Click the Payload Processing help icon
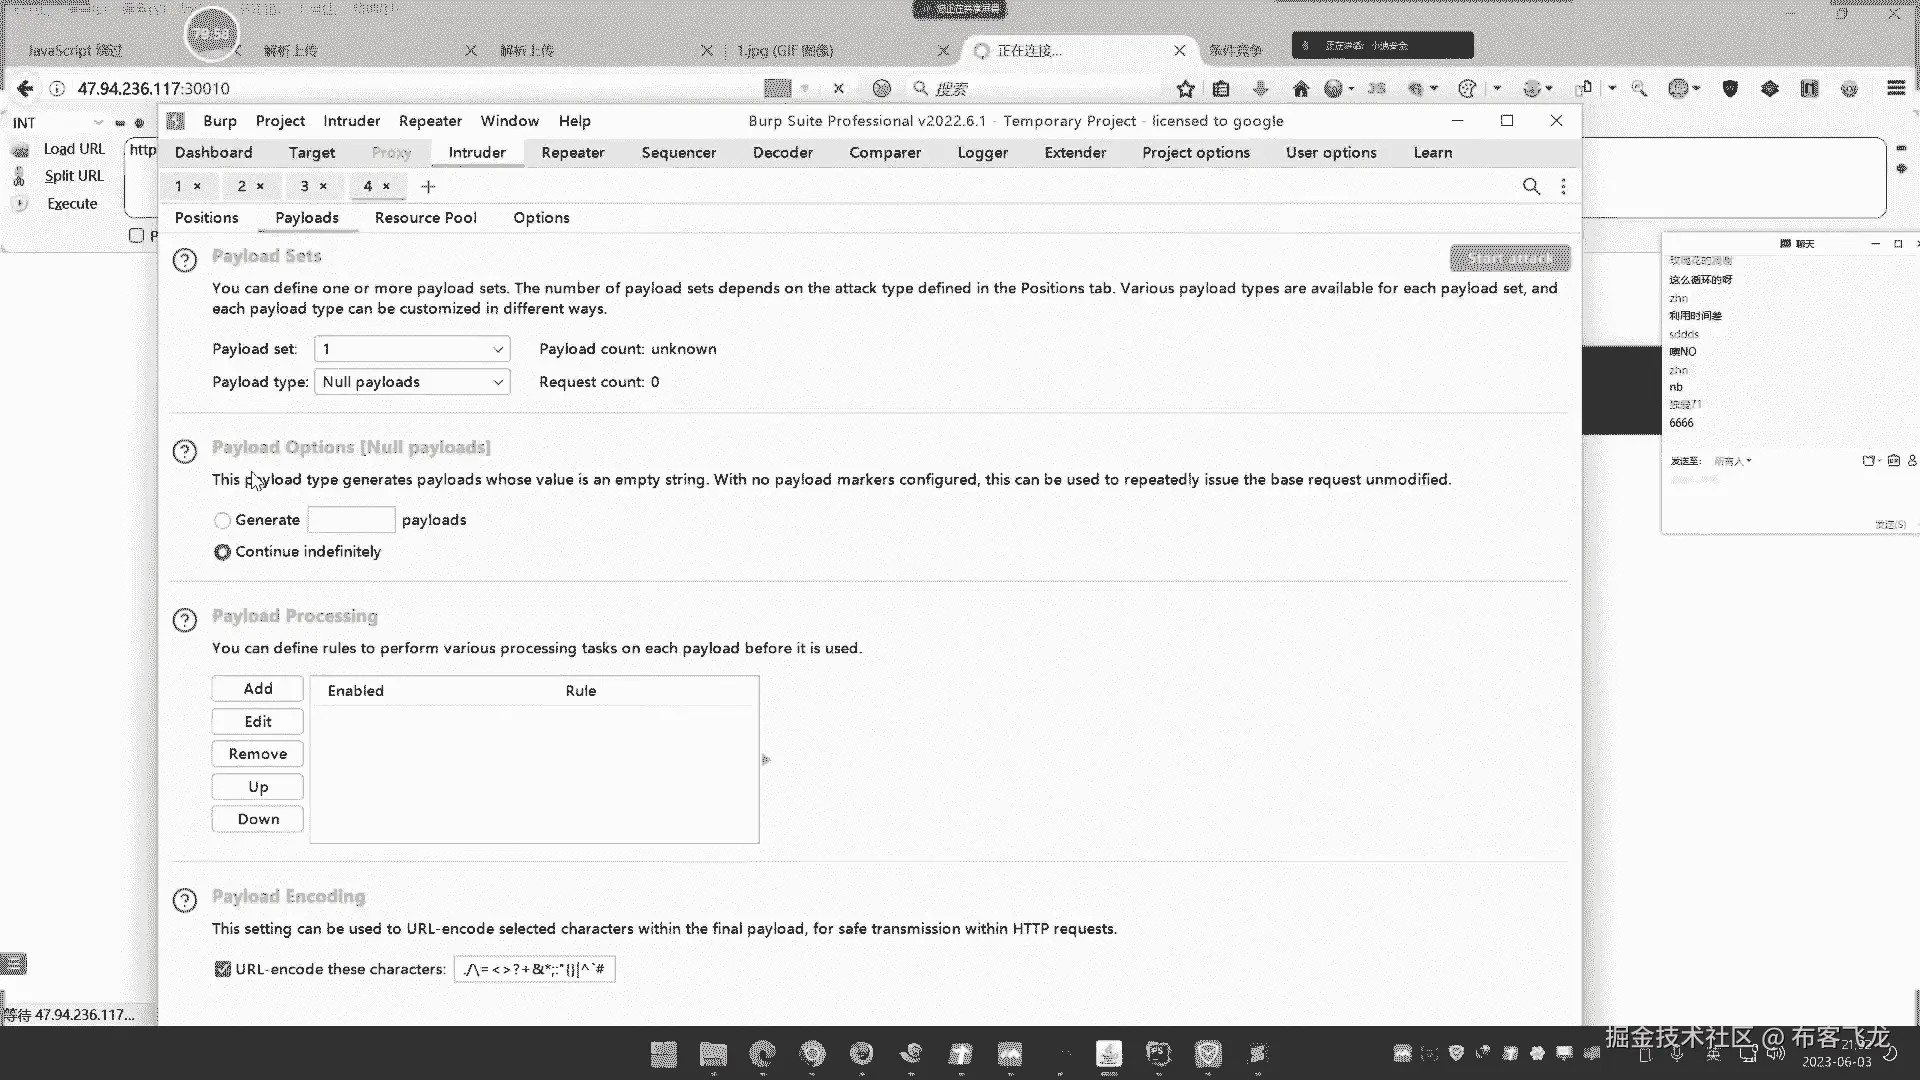 [185, 620]
